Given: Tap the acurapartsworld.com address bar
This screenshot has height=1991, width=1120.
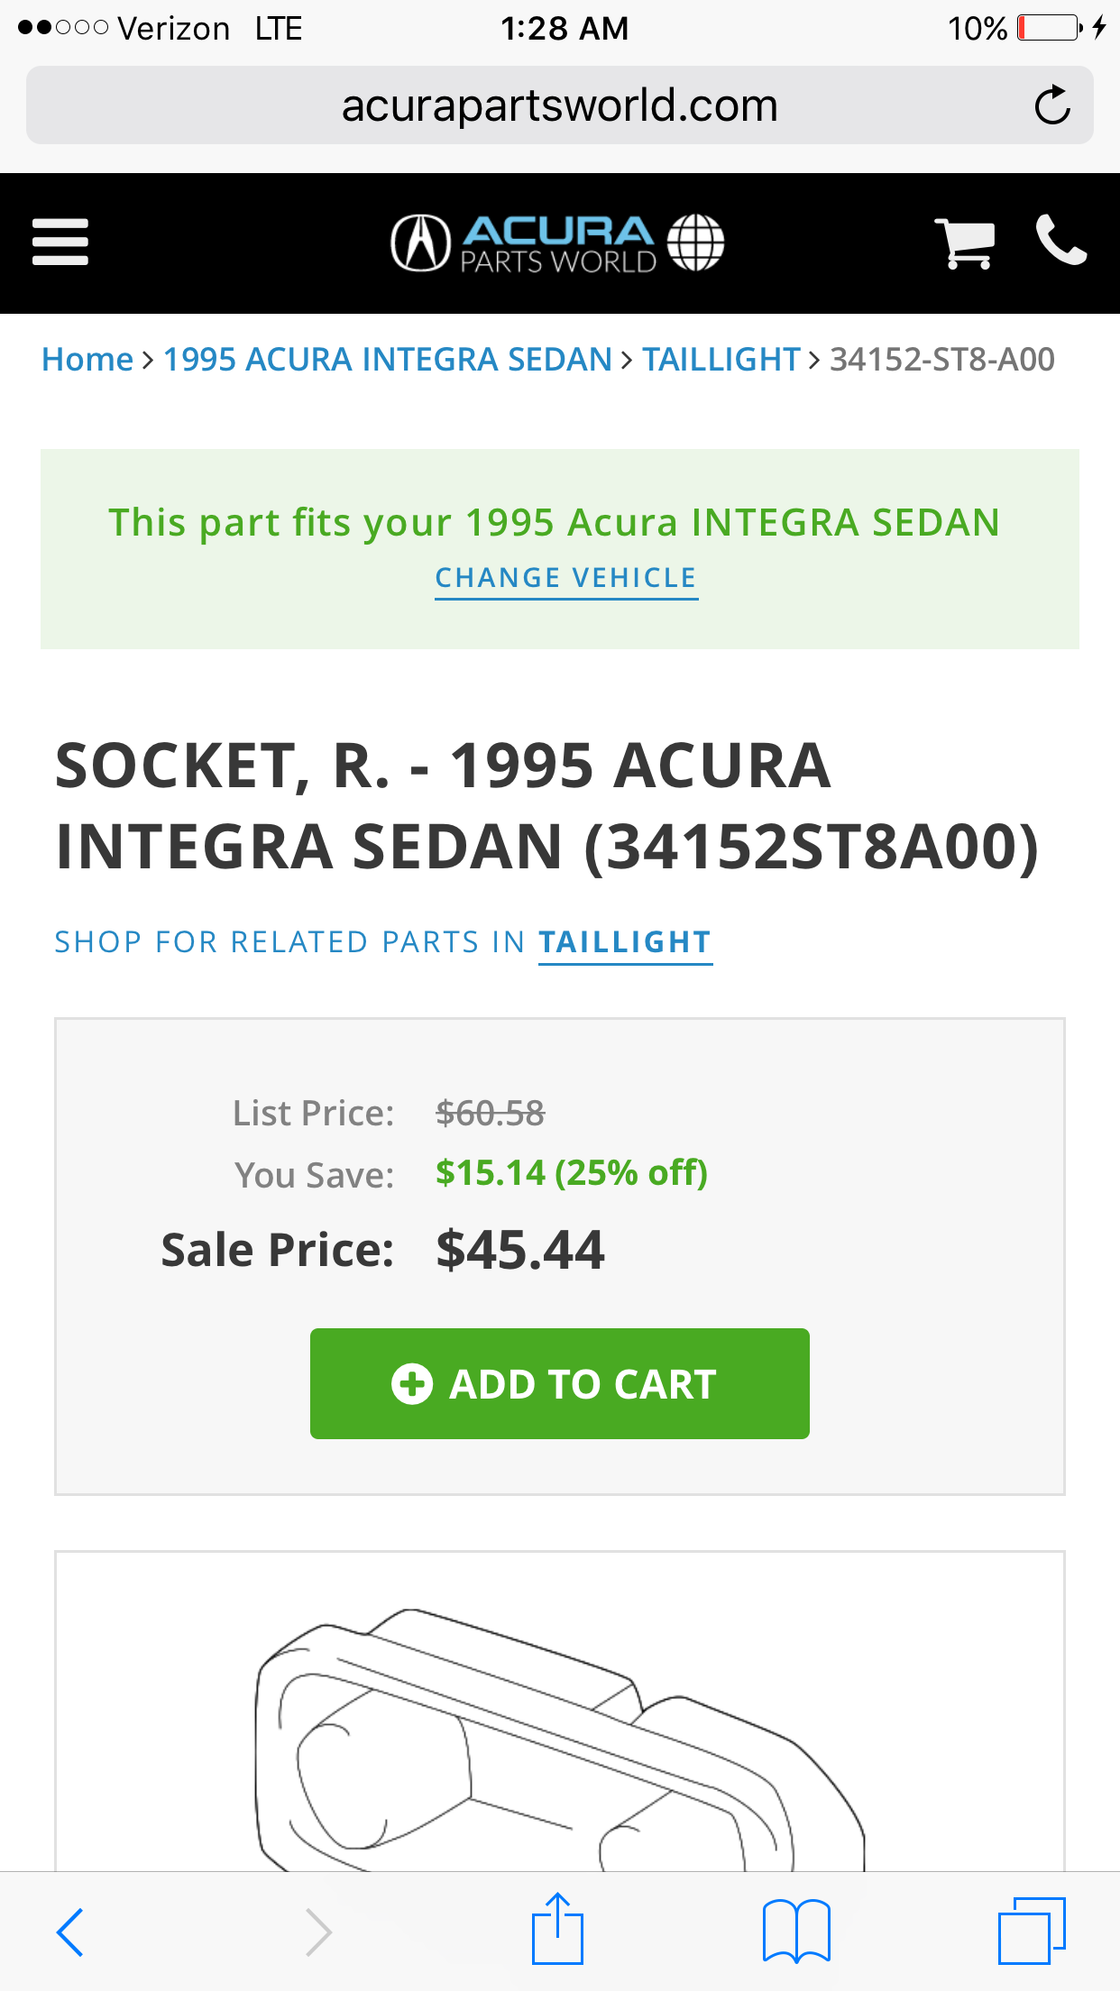Looking at the screenshot, I should (559, 105).
